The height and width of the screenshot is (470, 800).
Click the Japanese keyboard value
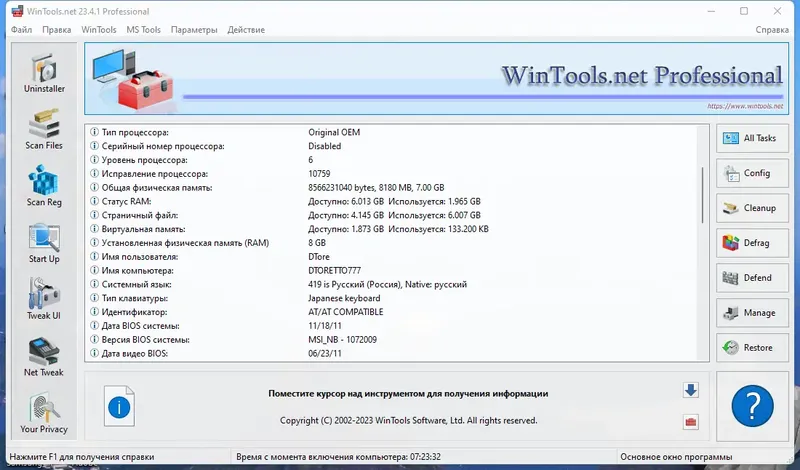pyautogui.click(x=344, y=298)
